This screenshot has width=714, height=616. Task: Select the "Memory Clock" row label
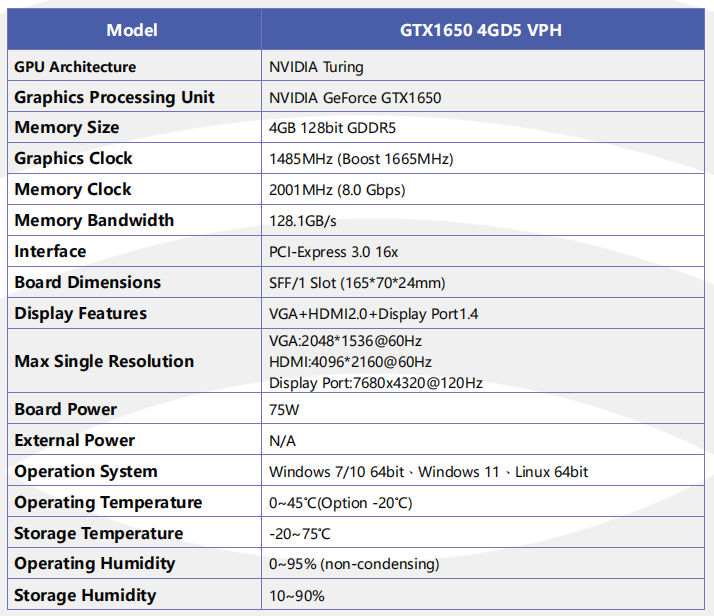[x=73, y=190]
